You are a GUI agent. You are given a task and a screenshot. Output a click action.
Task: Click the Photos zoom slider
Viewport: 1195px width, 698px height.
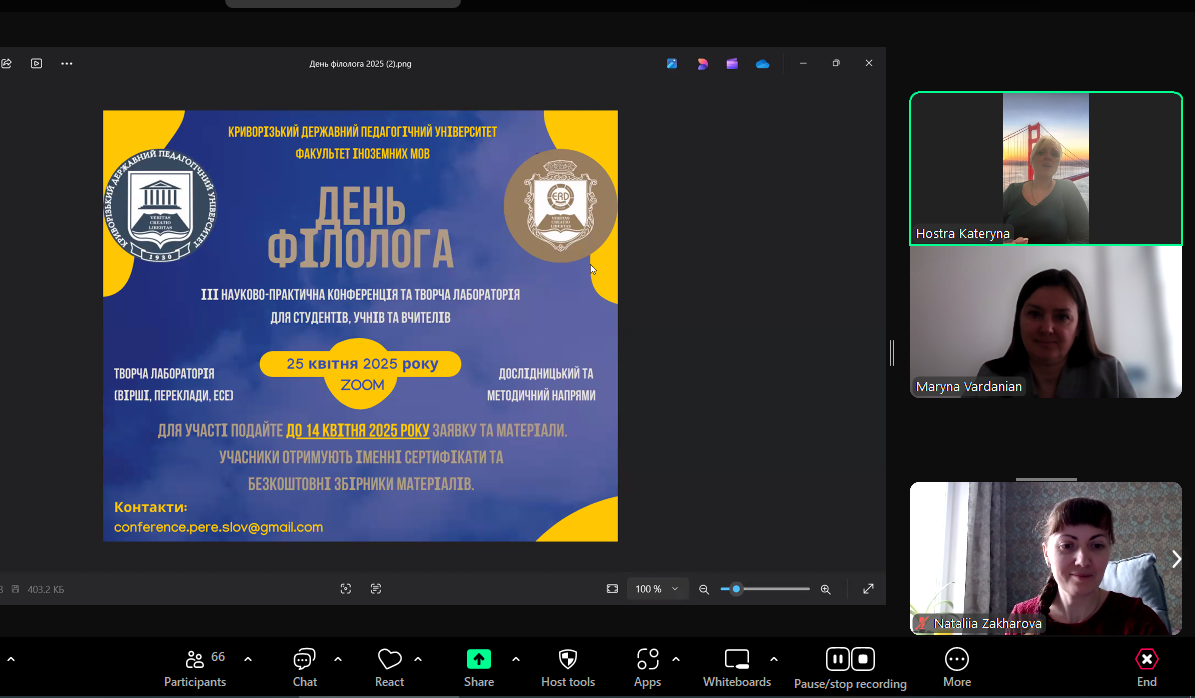[765, 589]
